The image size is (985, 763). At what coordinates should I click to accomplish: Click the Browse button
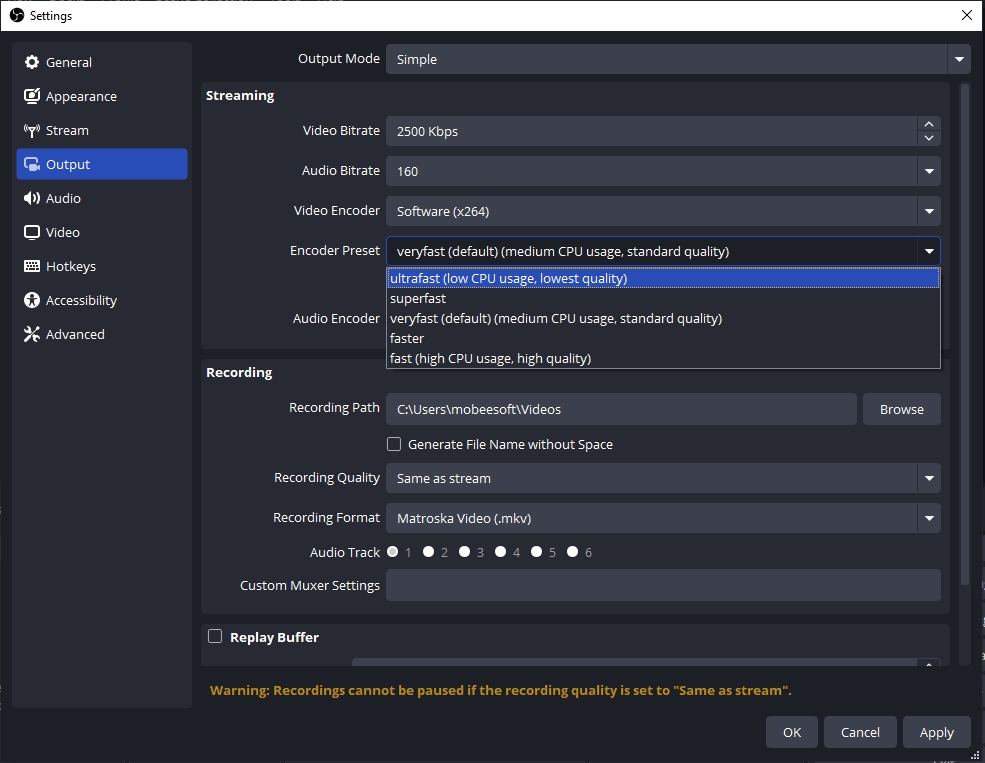click(901, 409)
